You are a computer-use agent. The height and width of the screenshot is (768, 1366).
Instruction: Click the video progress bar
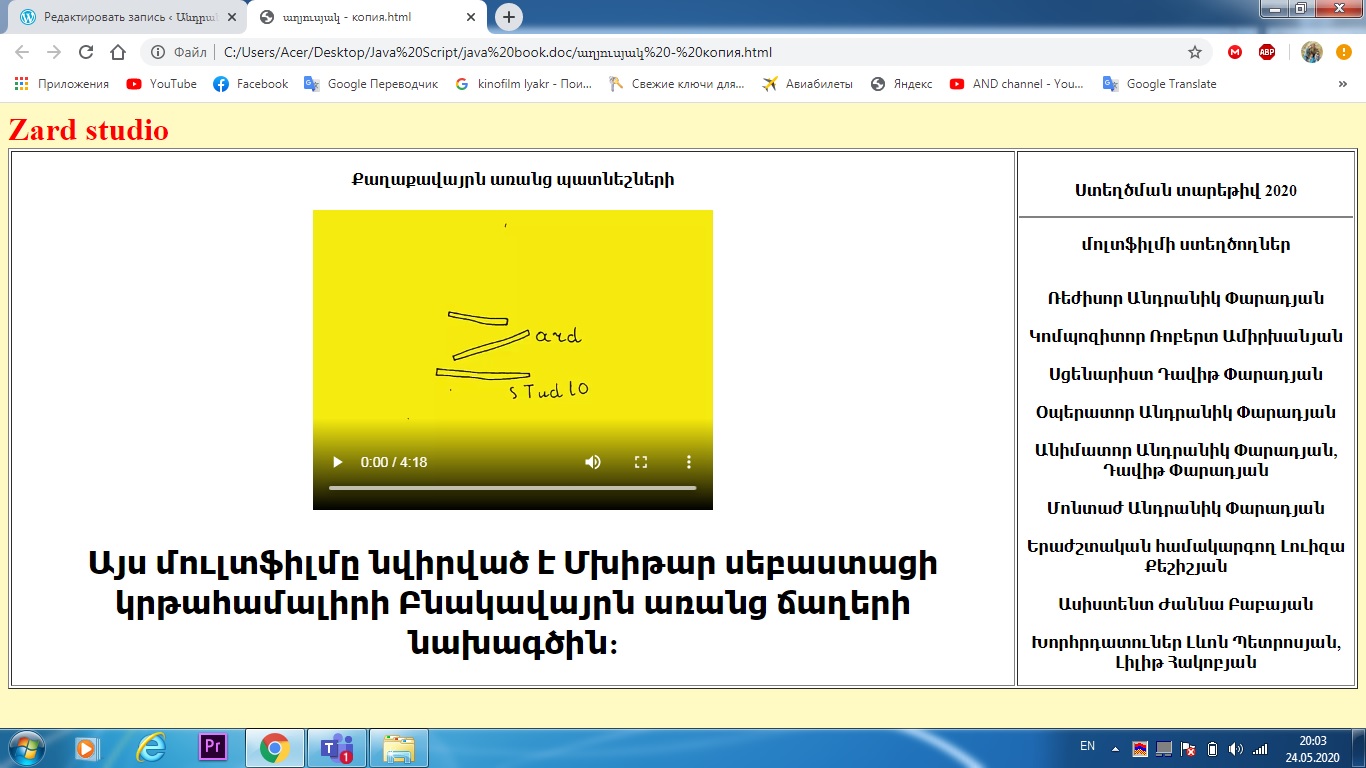coord(512,488)
